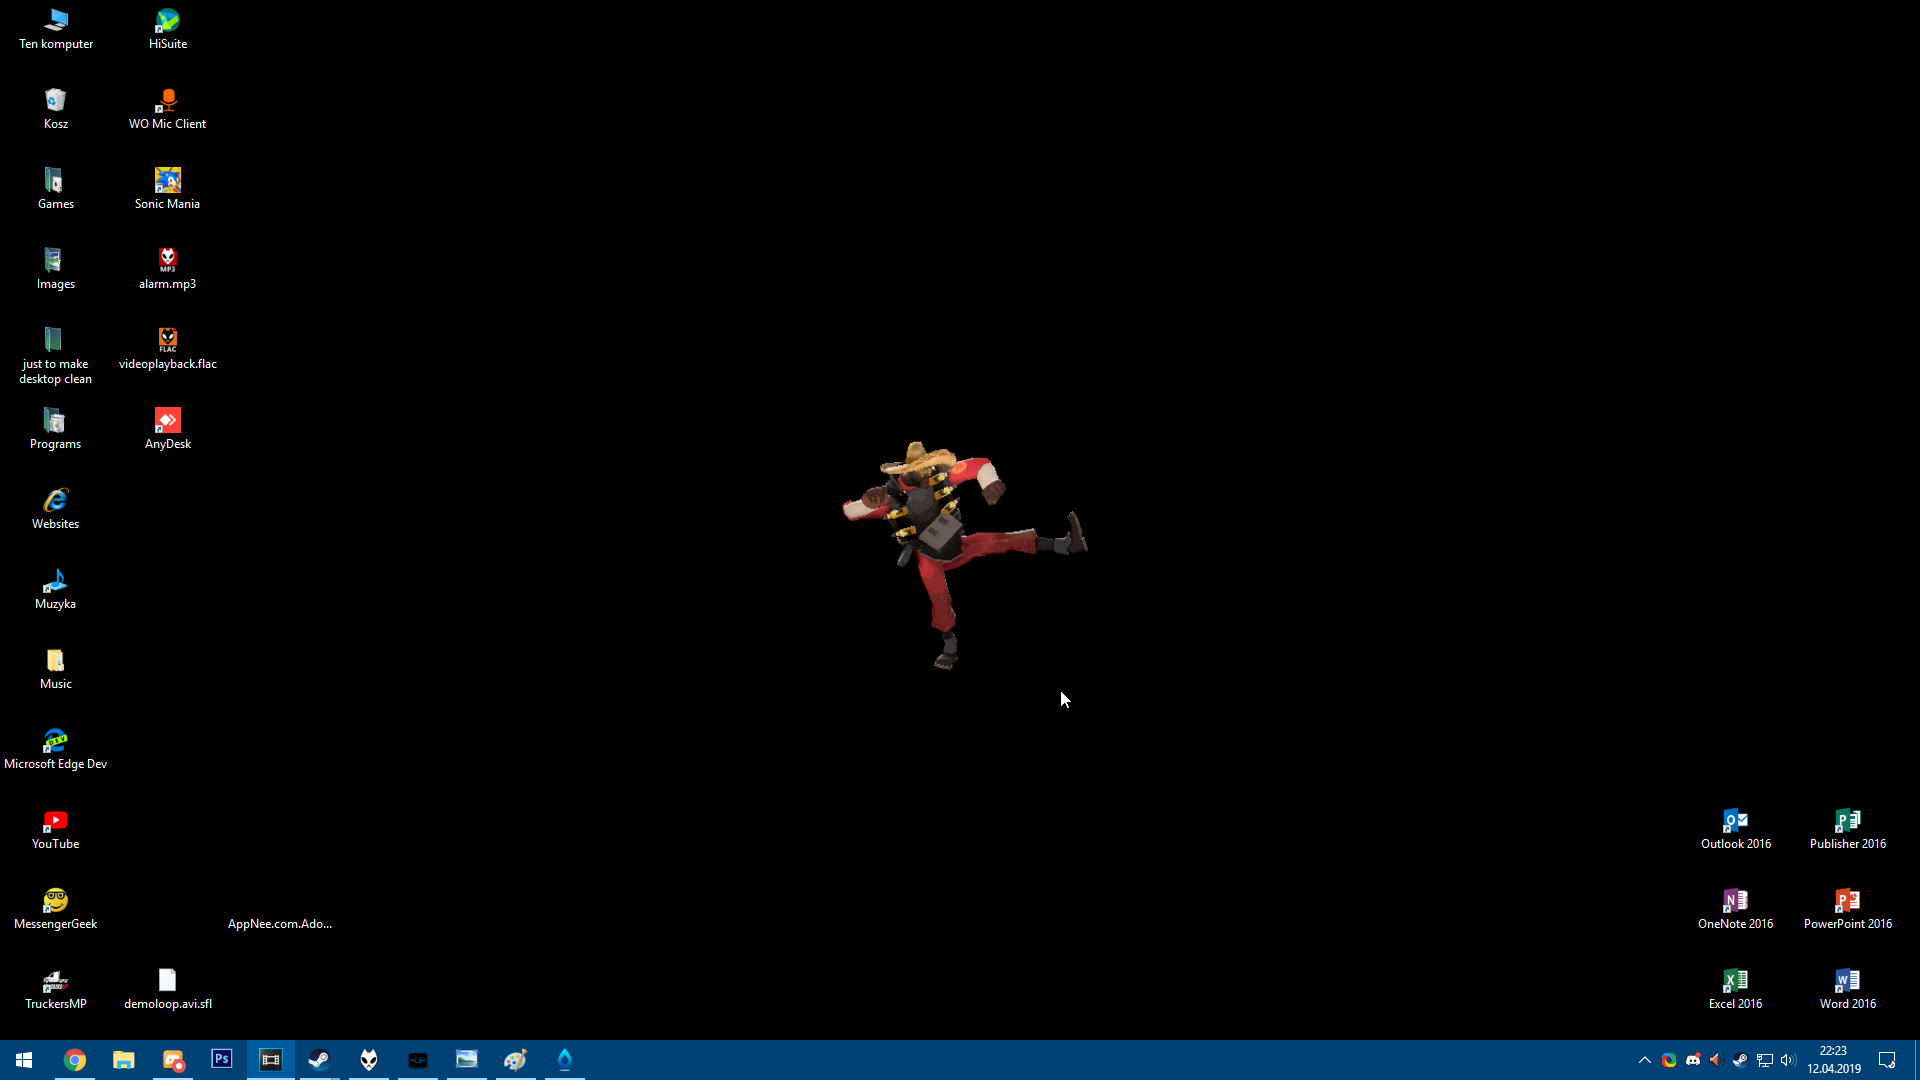The image size is (1920, 1080).
Task: Open File Explorer from the taskbar
Action: tap(124, 1060)
